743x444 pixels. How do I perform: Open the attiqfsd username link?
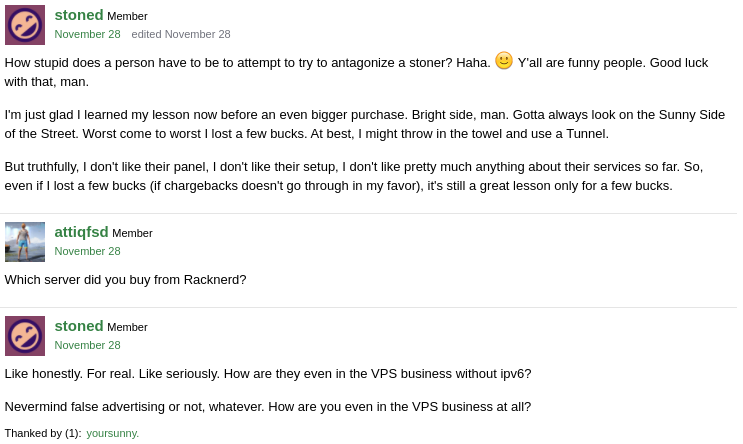tap(81, 232)
